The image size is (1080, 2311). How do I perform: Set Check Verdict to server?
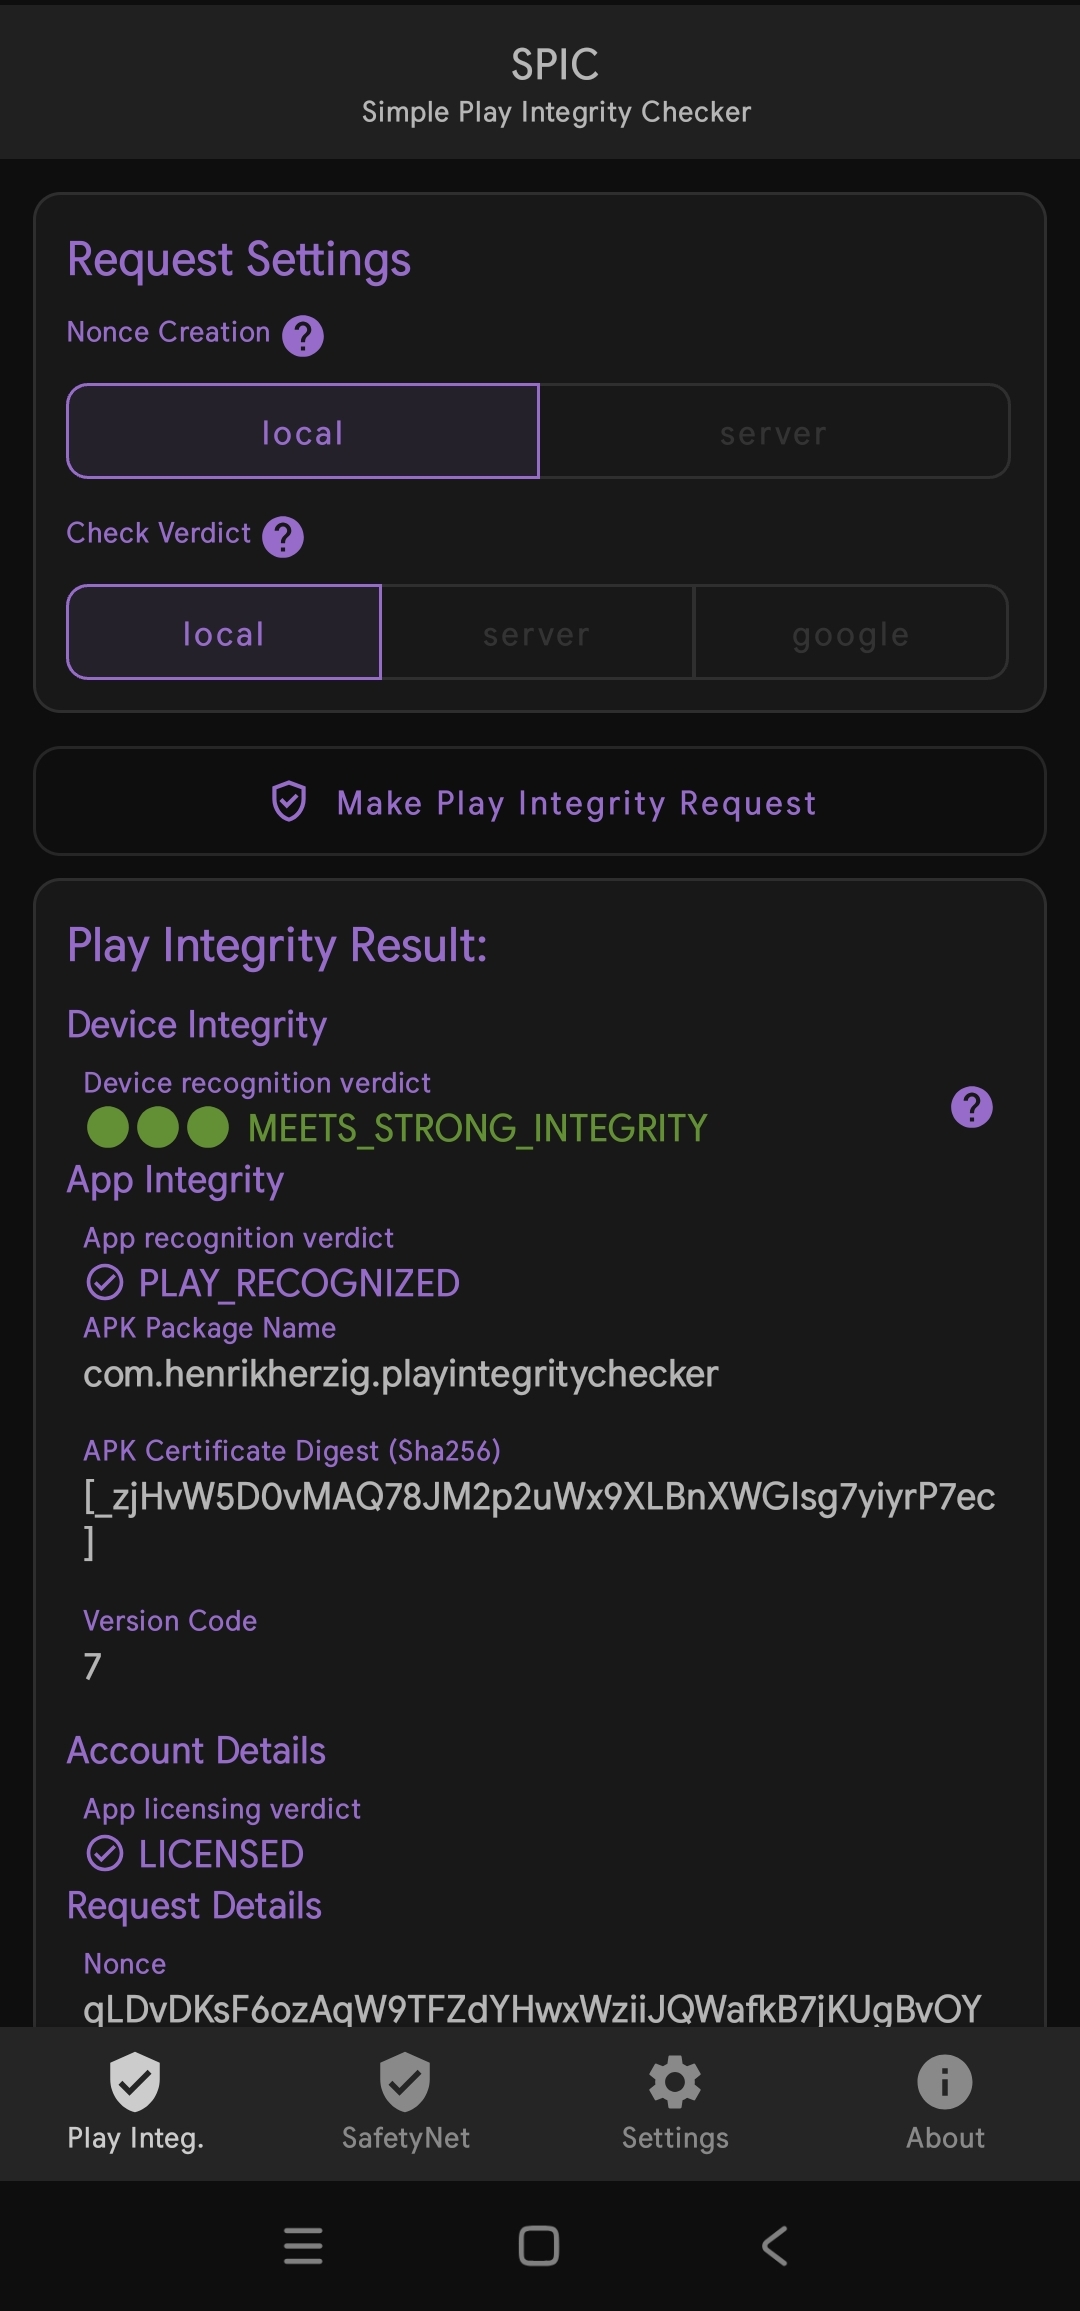537,633
